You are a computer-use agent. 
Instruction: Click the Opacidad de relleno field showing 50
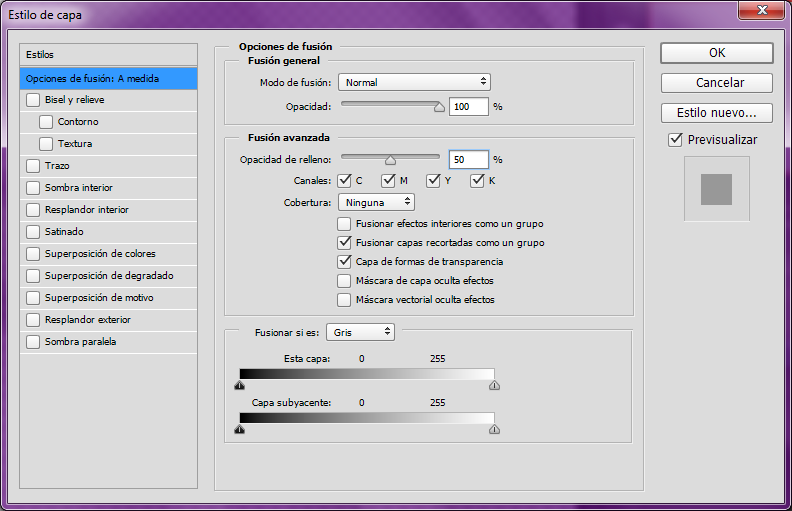pos(469,160)
